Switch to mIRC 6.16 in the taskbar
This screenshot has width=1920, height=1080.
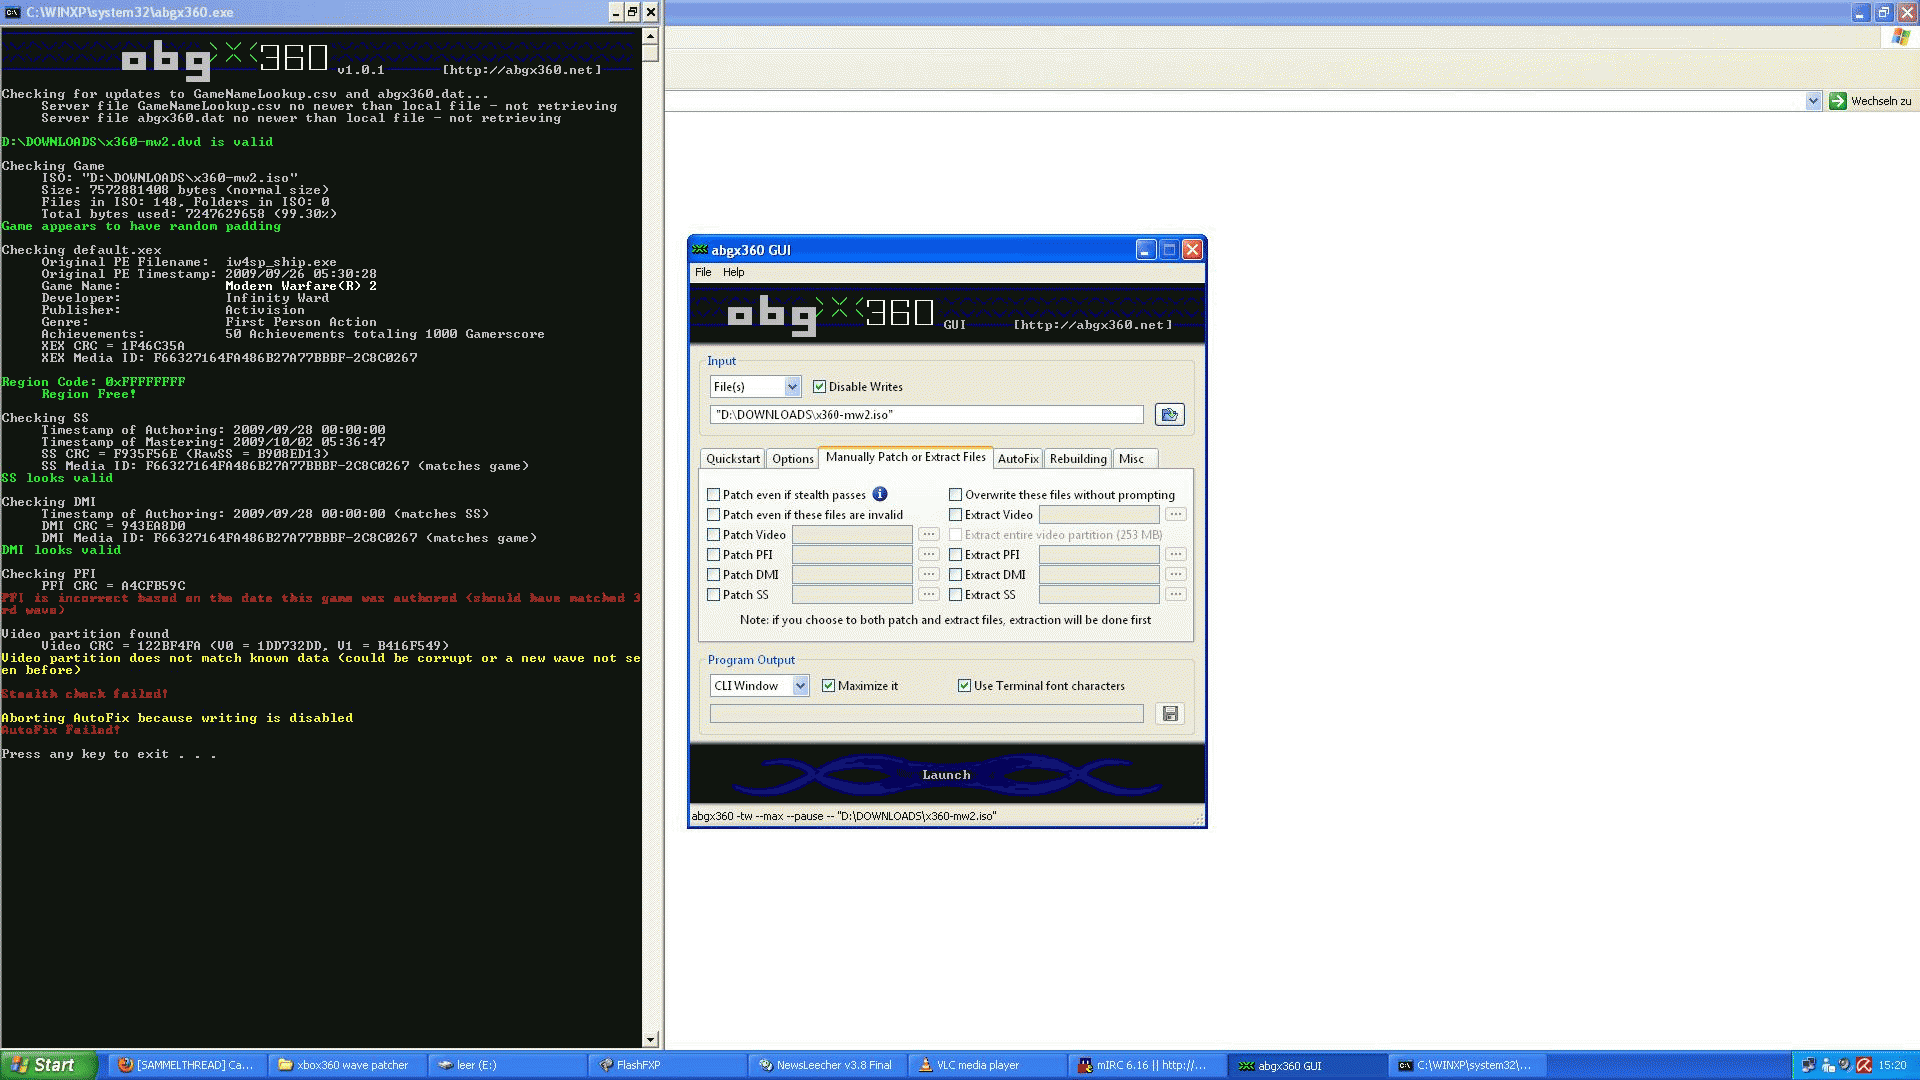point(1147,1065)
